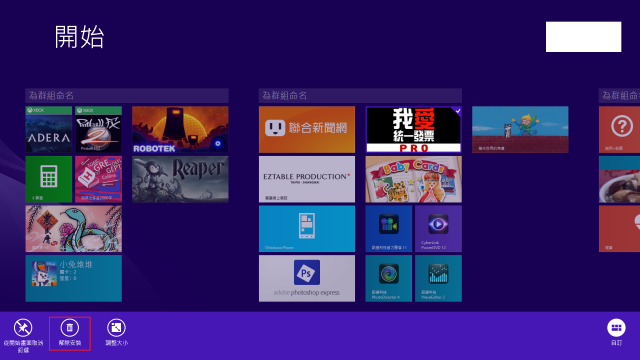Name the first group via 為群組命名 field
640x360 pixels.
[x=127, y=96]
